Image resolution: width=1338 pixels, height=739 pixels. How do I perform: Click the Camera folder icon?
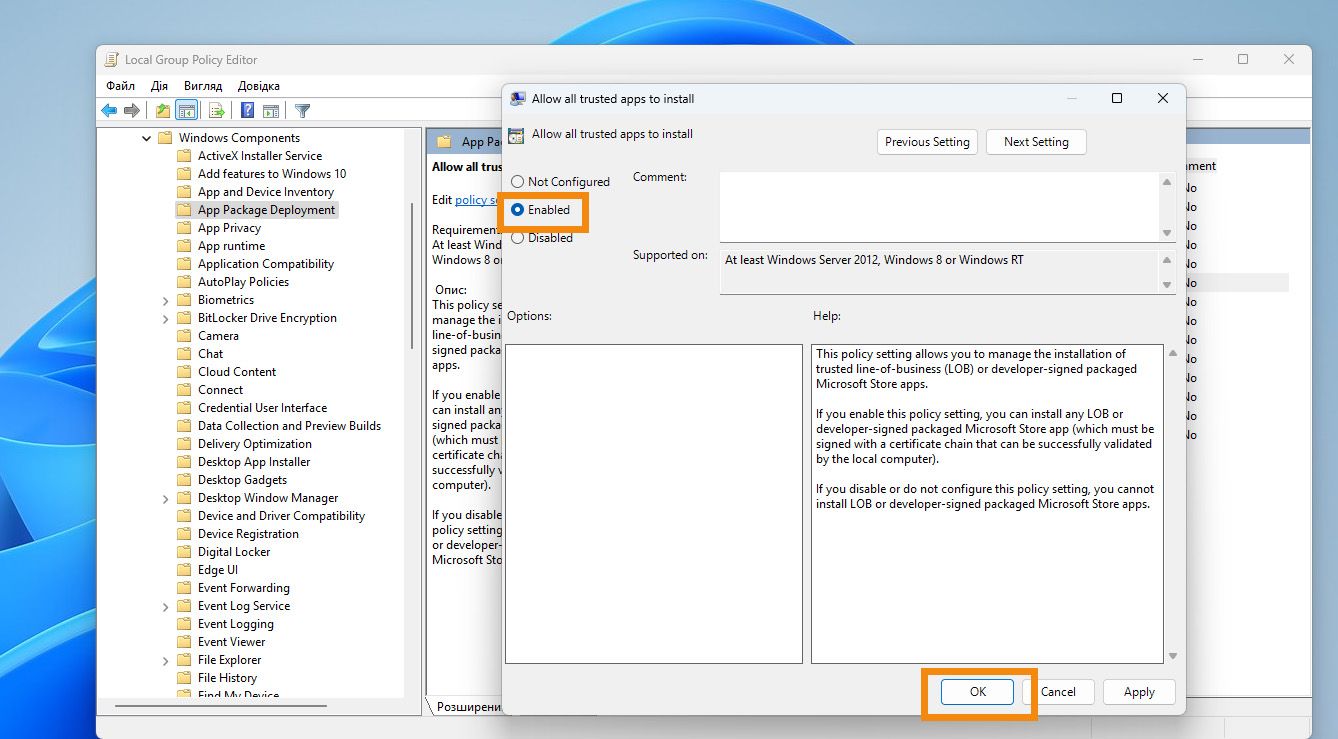point(184,336)
